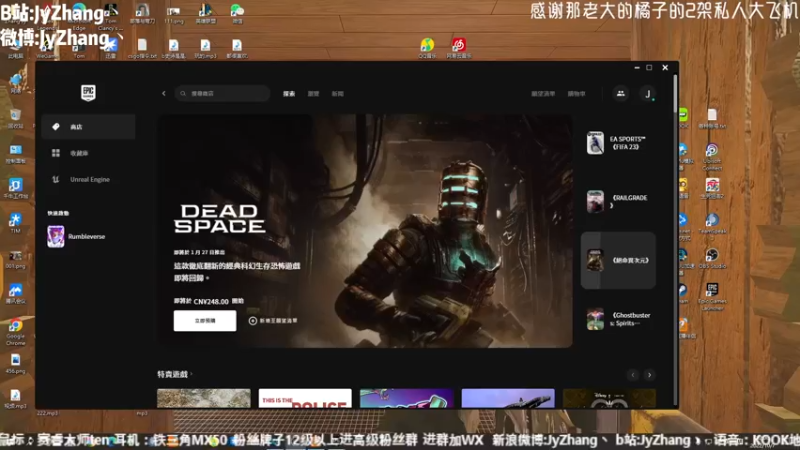Select Google Chrome desktop icon
Viewport: 800px width, 450px height.
pos(15,332)
